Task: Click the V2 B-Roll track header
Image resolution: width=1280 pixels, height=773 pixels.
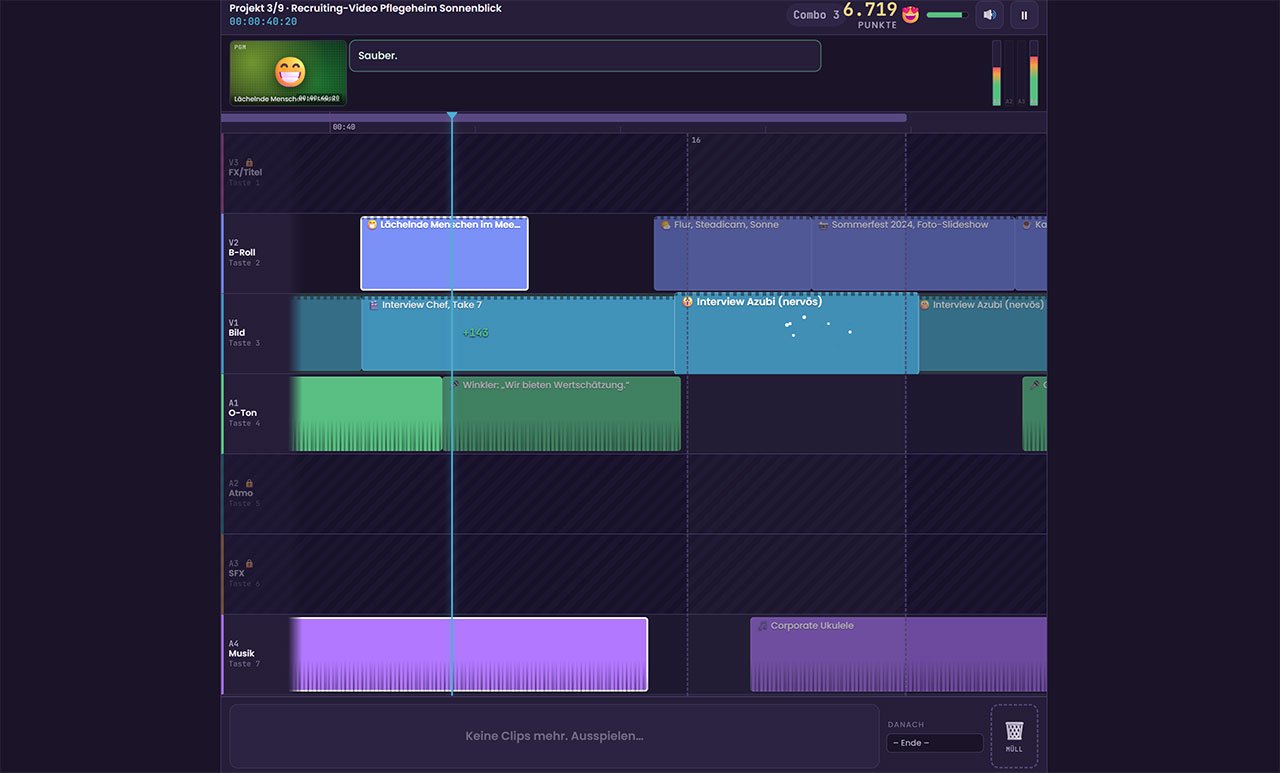Action: click(256, 253)
